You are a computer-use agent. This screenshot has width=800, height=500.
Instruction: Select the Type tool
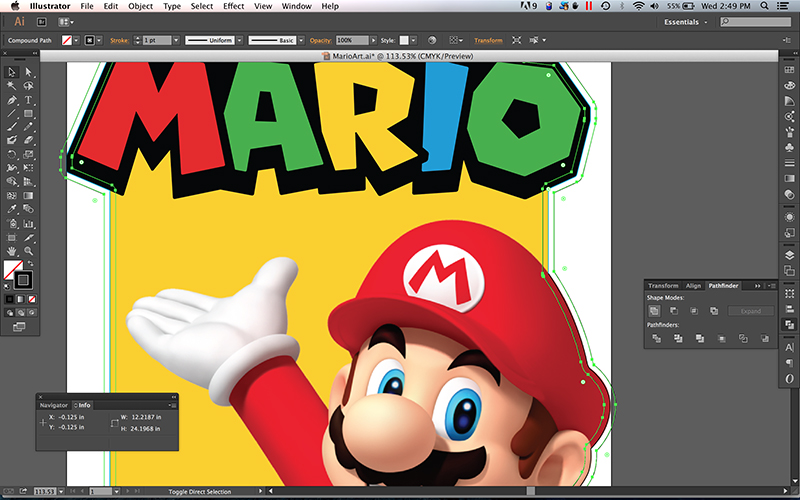(x=28, y=99)
